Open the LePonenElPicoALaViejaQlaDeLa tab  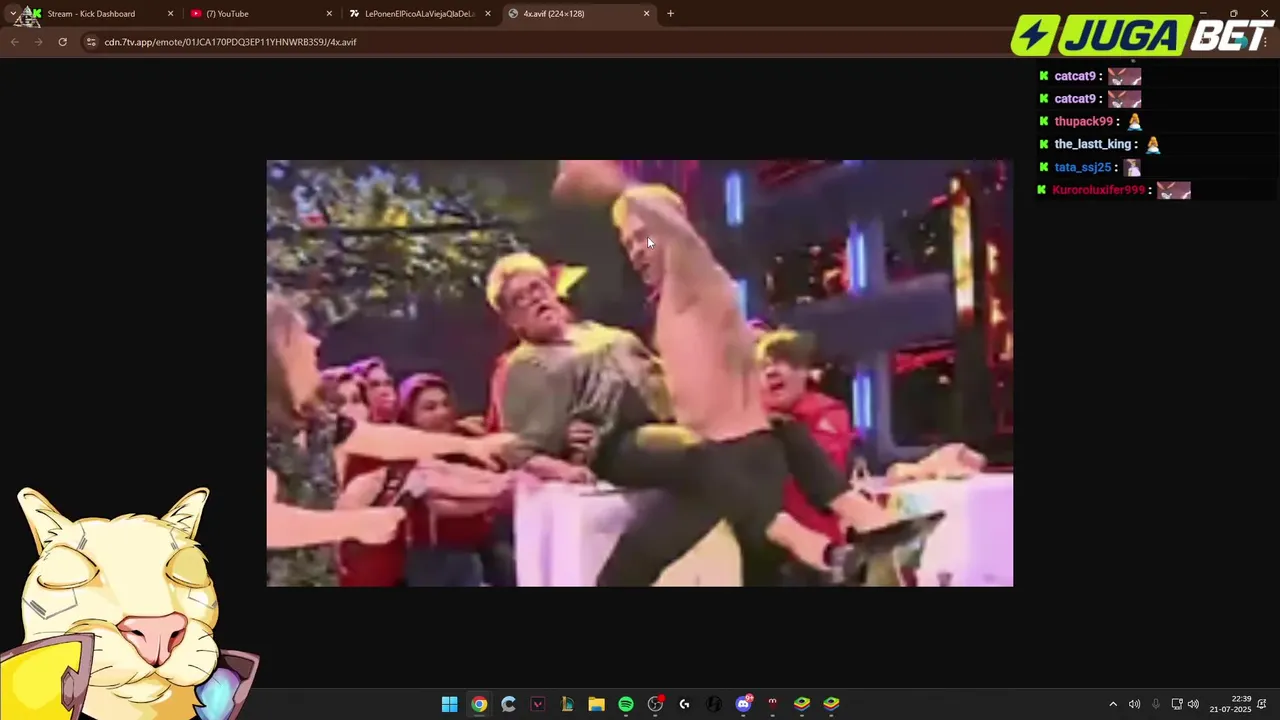(x=420, y=14)
